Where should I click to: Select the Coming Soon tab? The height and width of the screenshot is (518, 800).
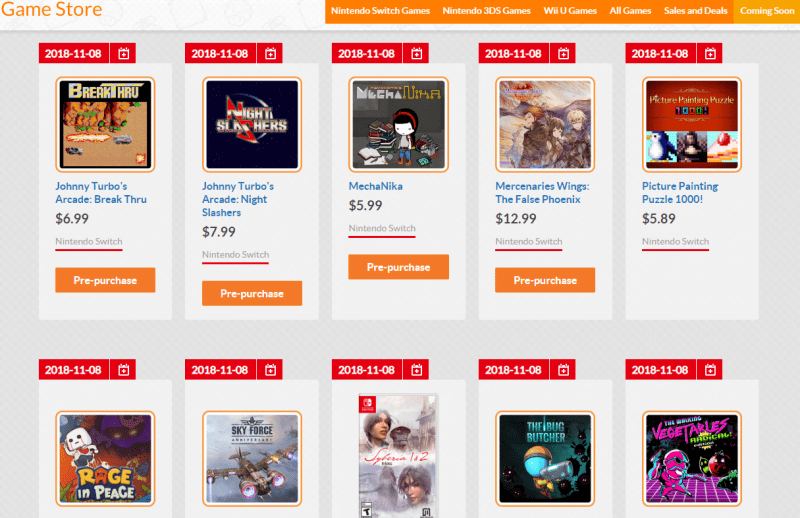pyautogui.click(x=767, y=11)
